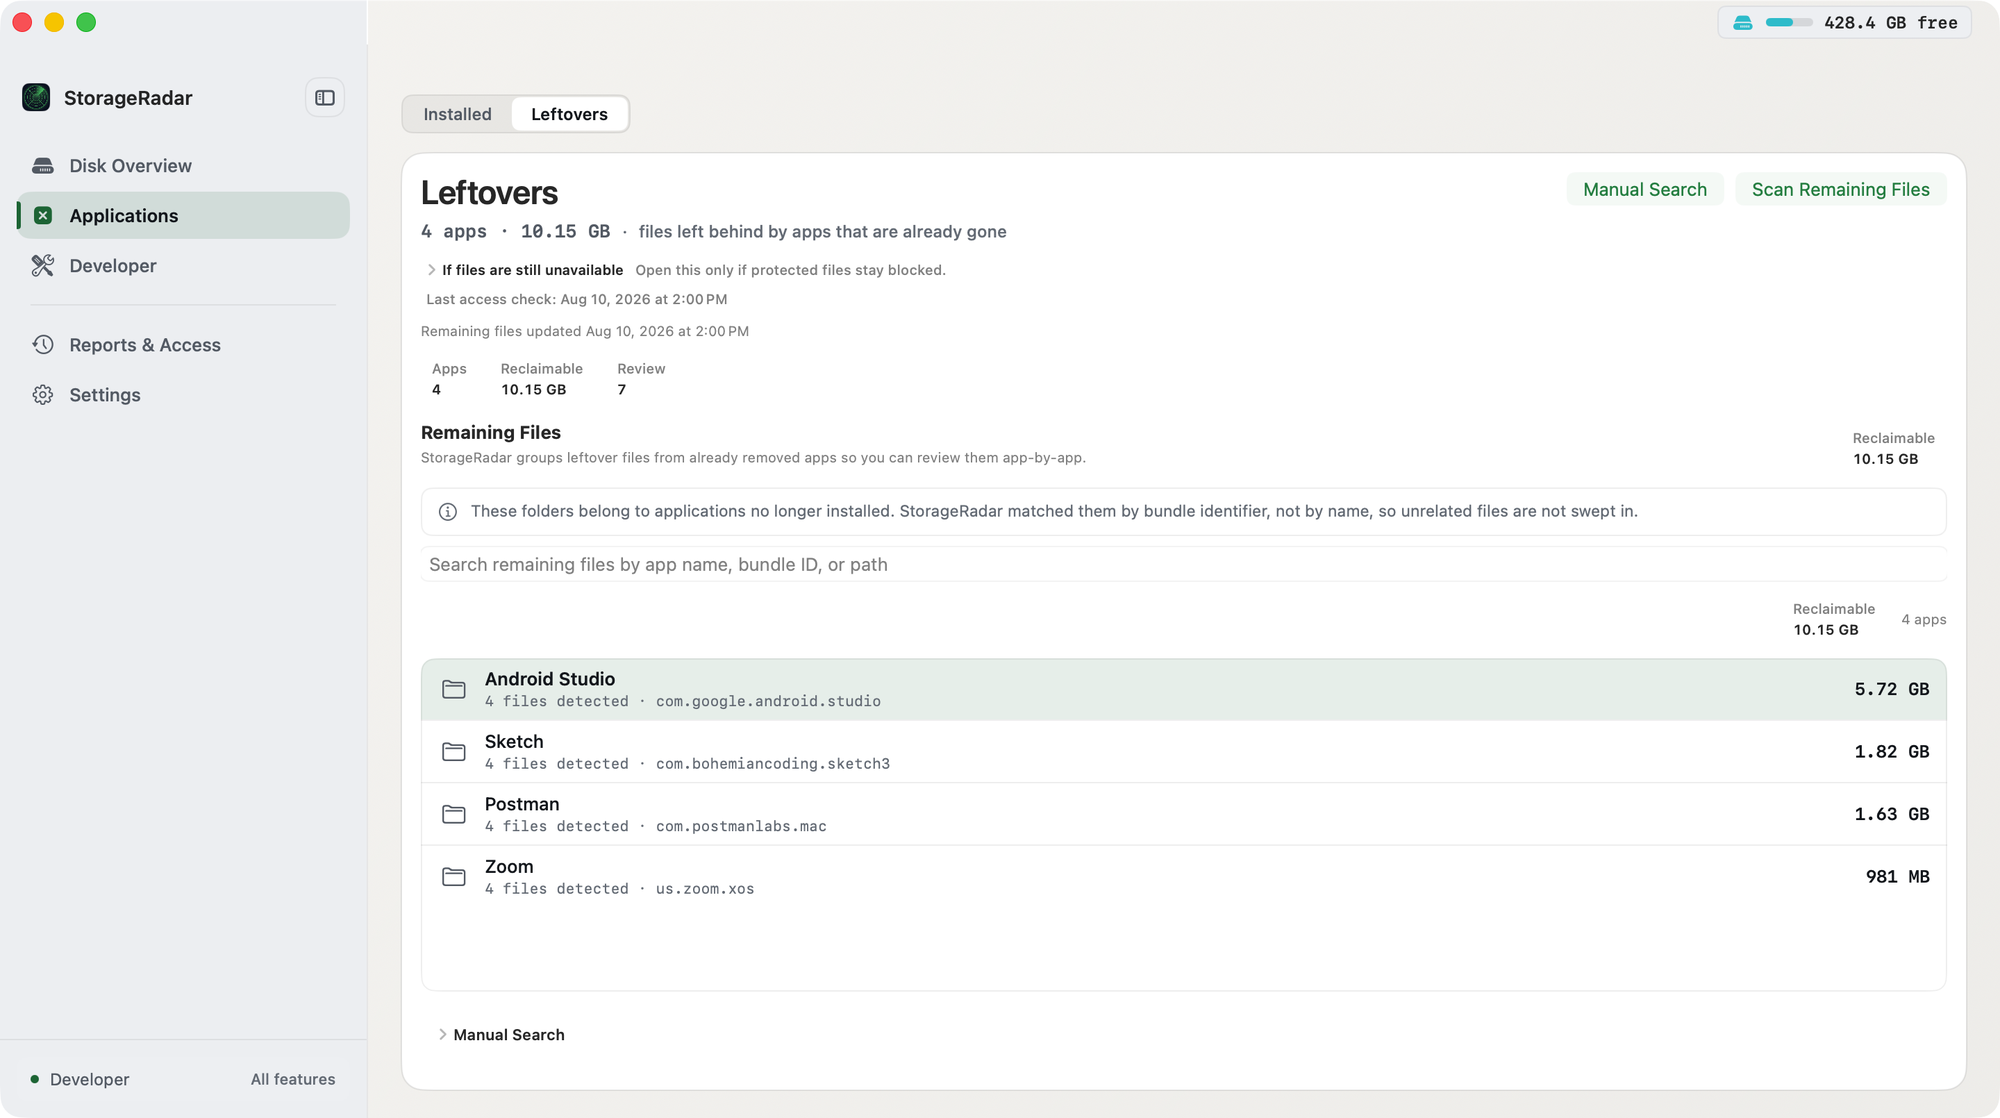Click the info icon in the notice banner
Image resolution: width=2000 pixels, height=1118 pixels.
coord(448,512)
